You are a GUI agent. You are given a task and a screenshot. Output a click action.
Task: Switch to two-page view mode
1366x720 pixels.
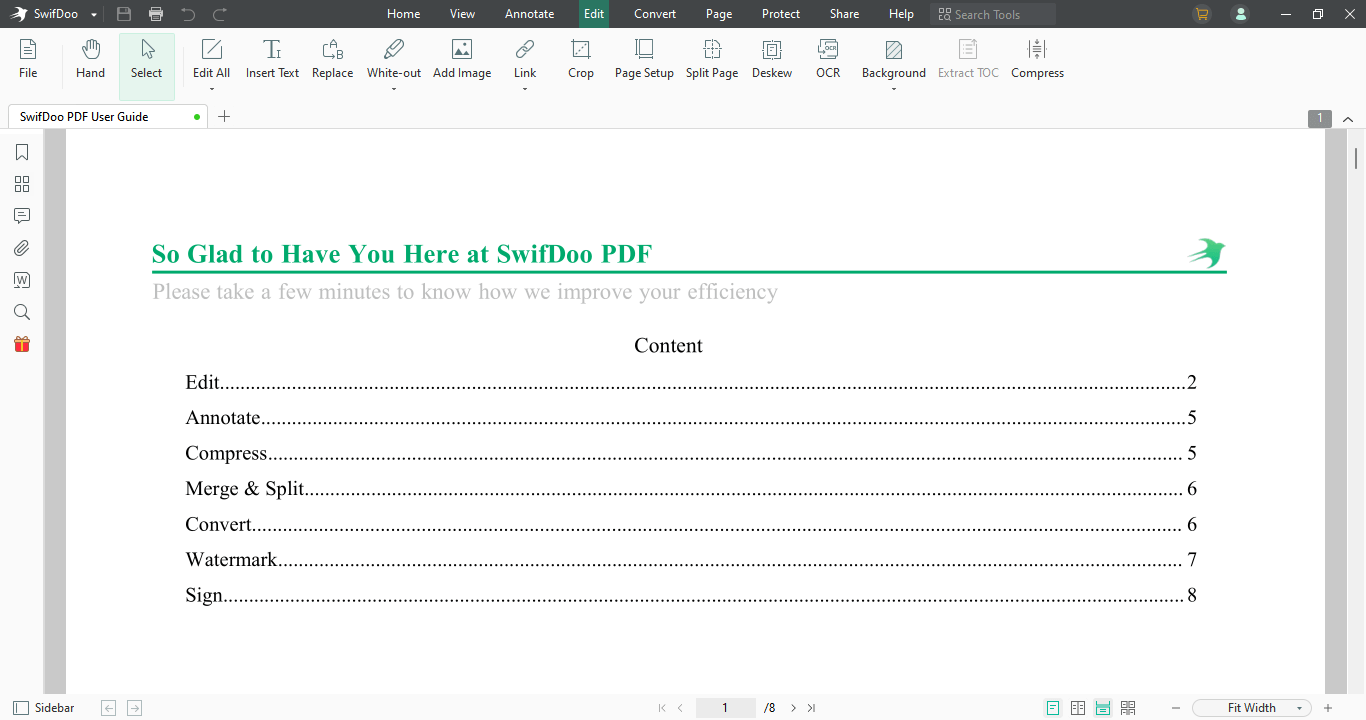[x=1078, y=708]
